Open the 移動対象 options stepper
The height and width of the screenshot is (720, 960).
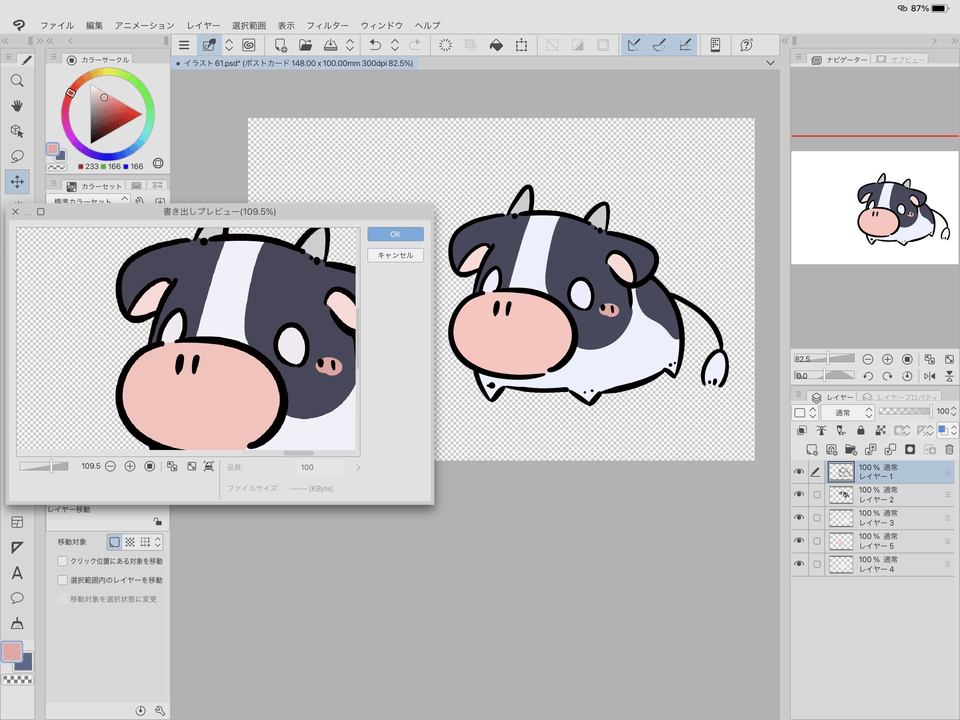click(158, 541)
